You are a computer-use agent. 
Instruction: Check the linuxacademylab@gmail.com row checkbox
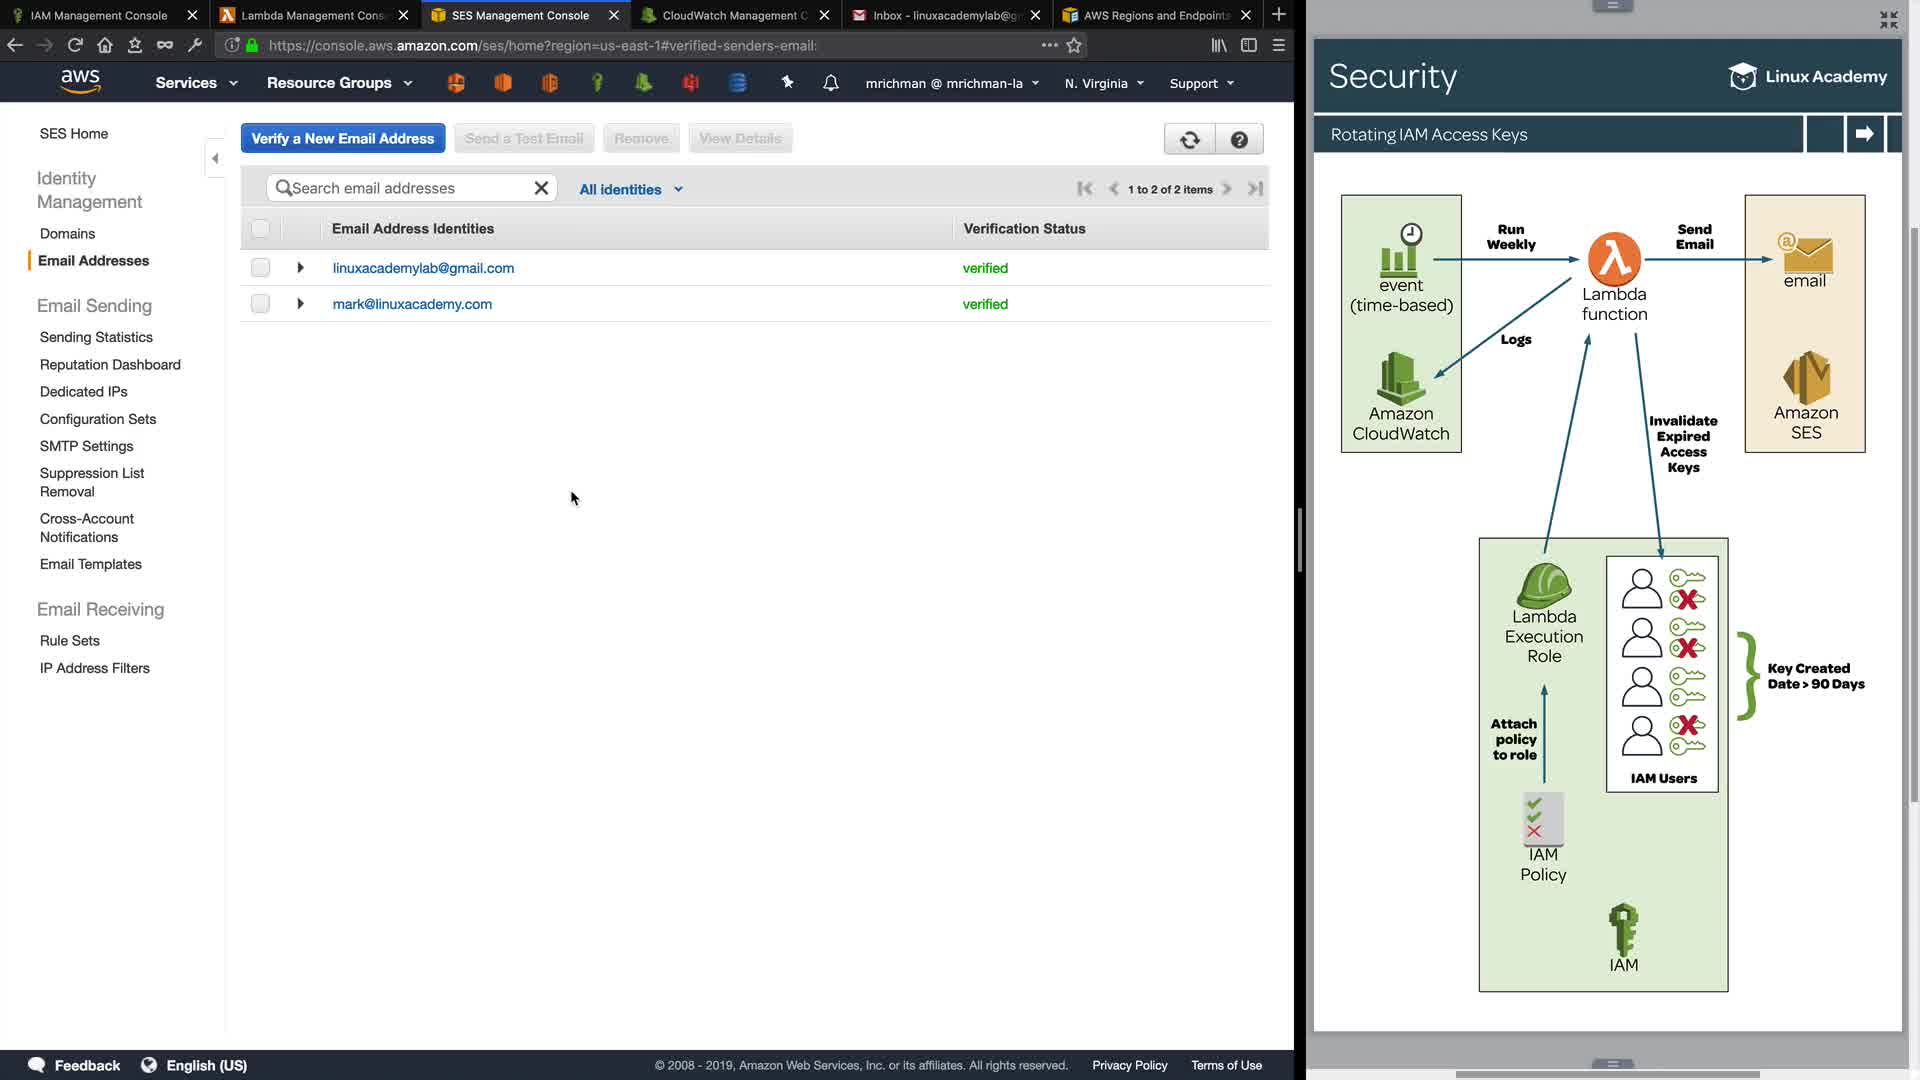point(260,268)
